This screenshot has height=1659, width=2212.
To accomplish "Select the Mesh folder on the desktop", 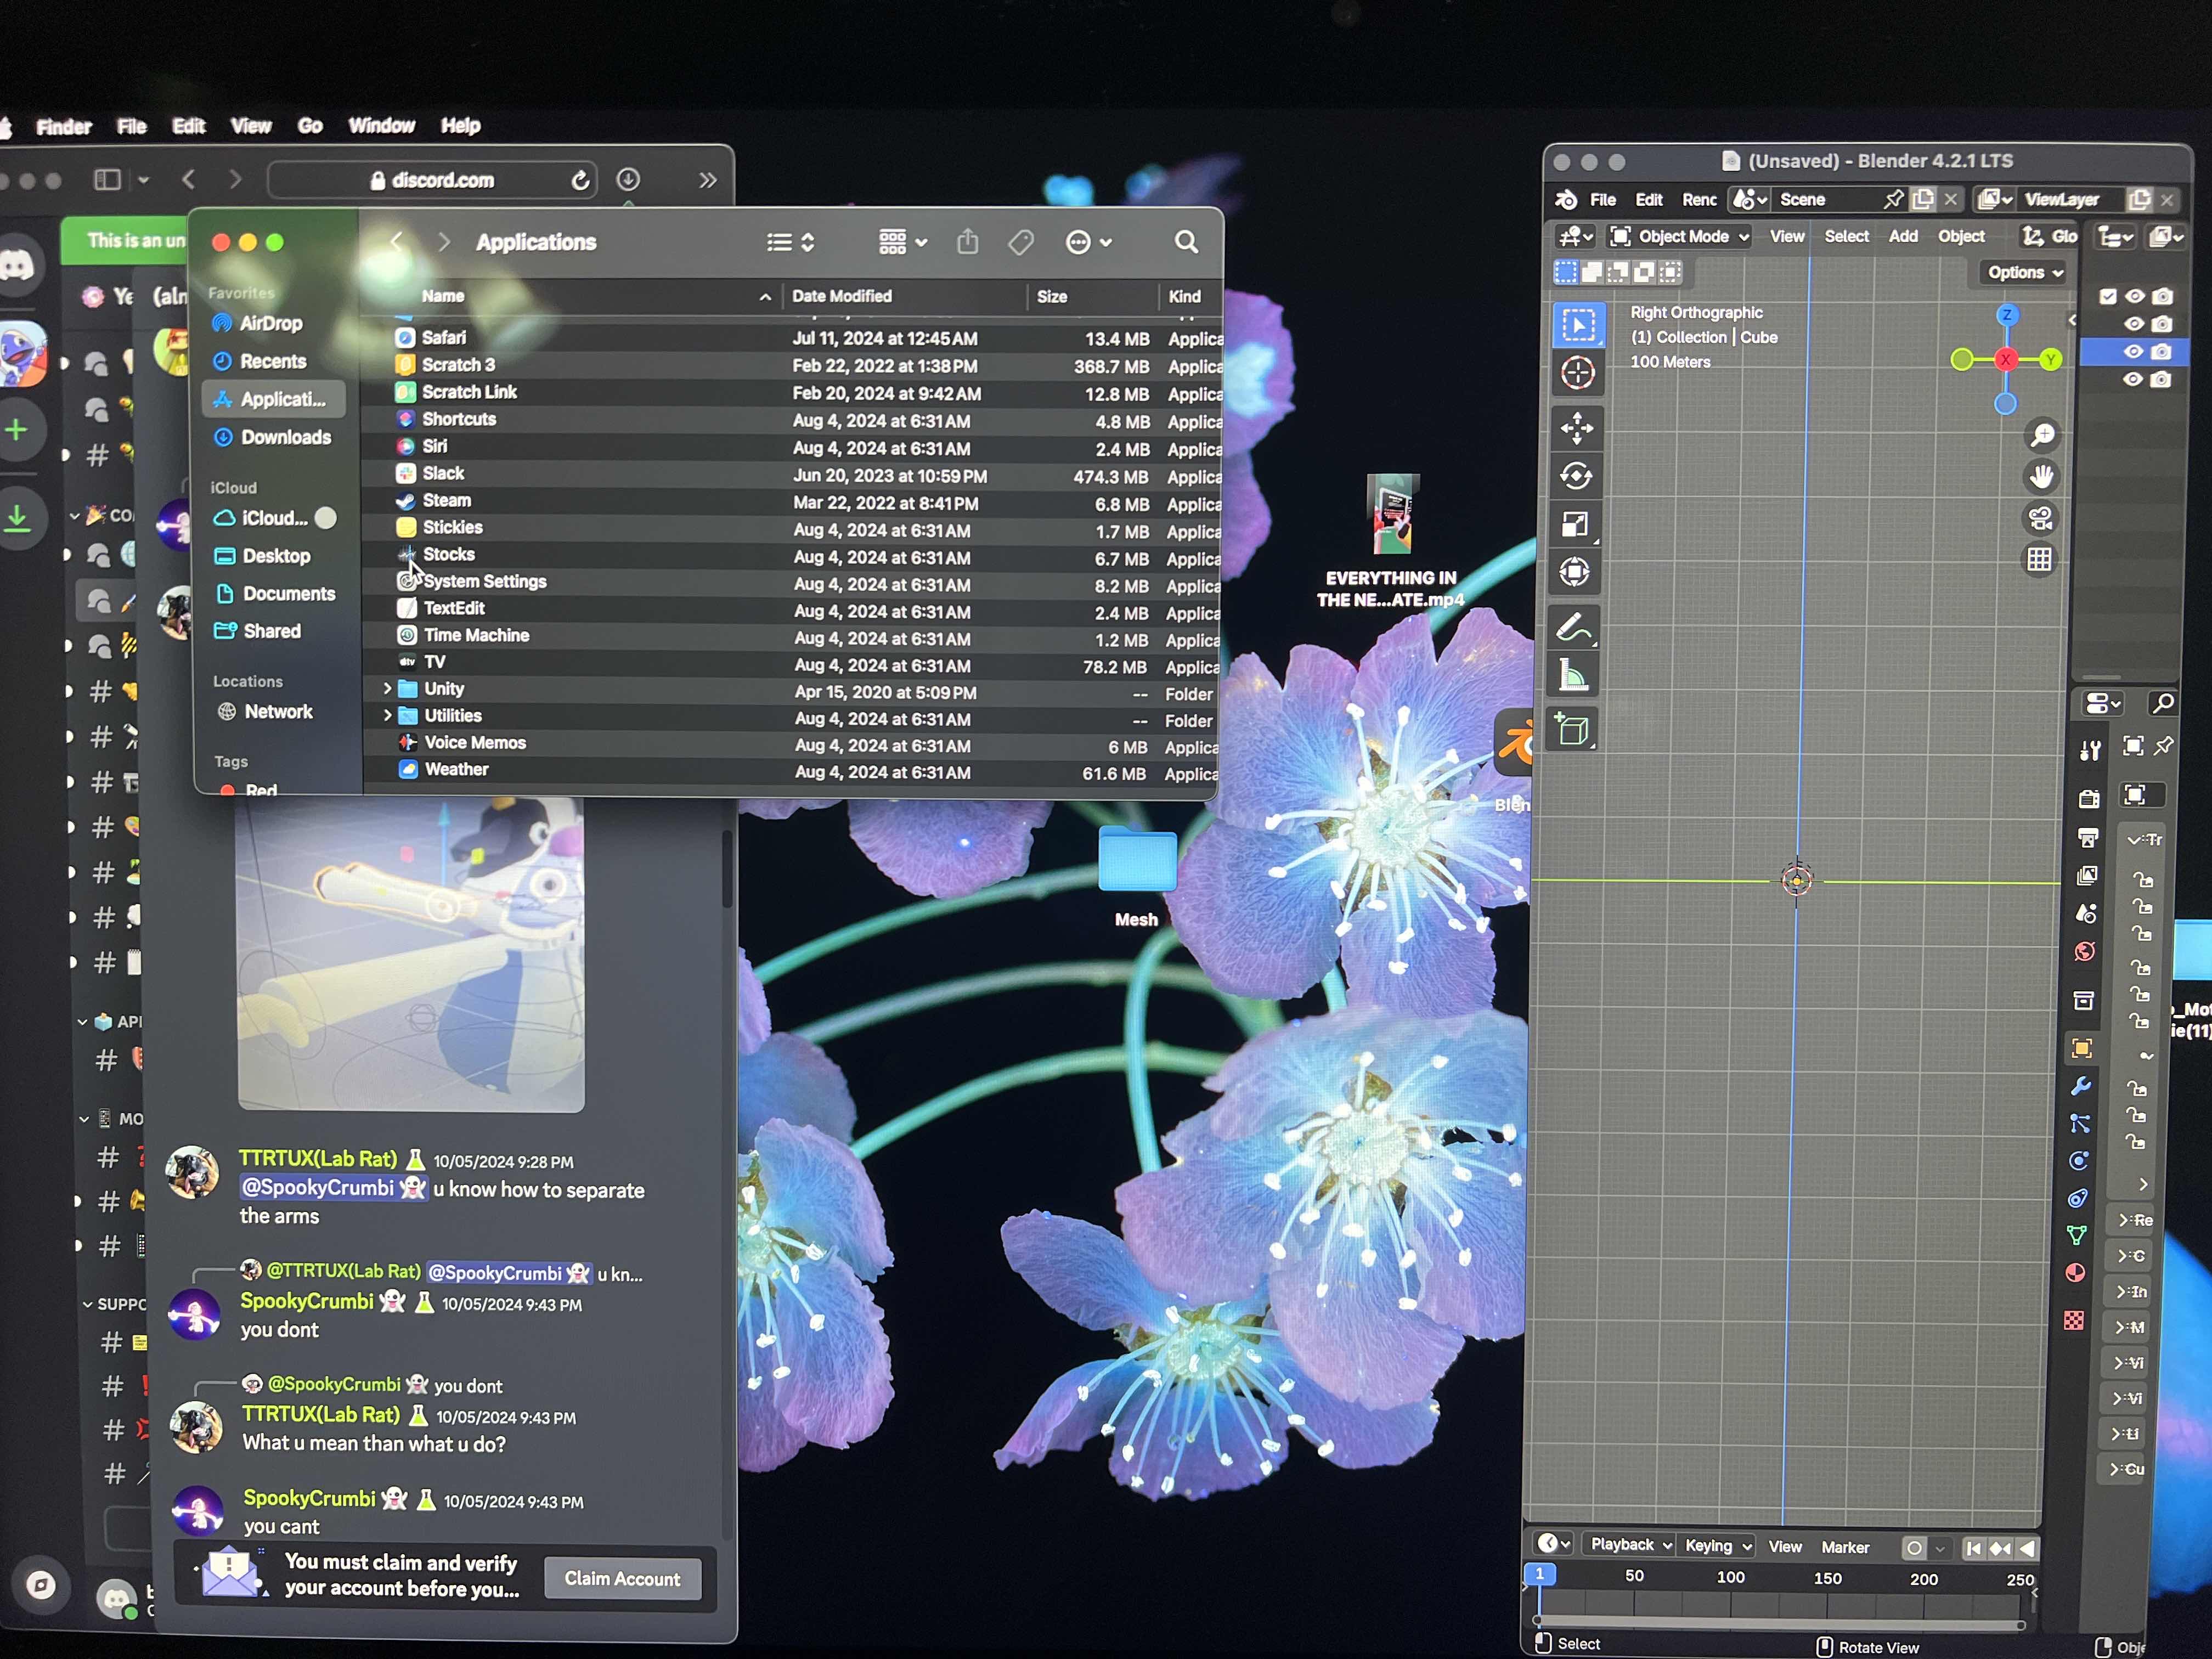I will [x=1137, y=875].
